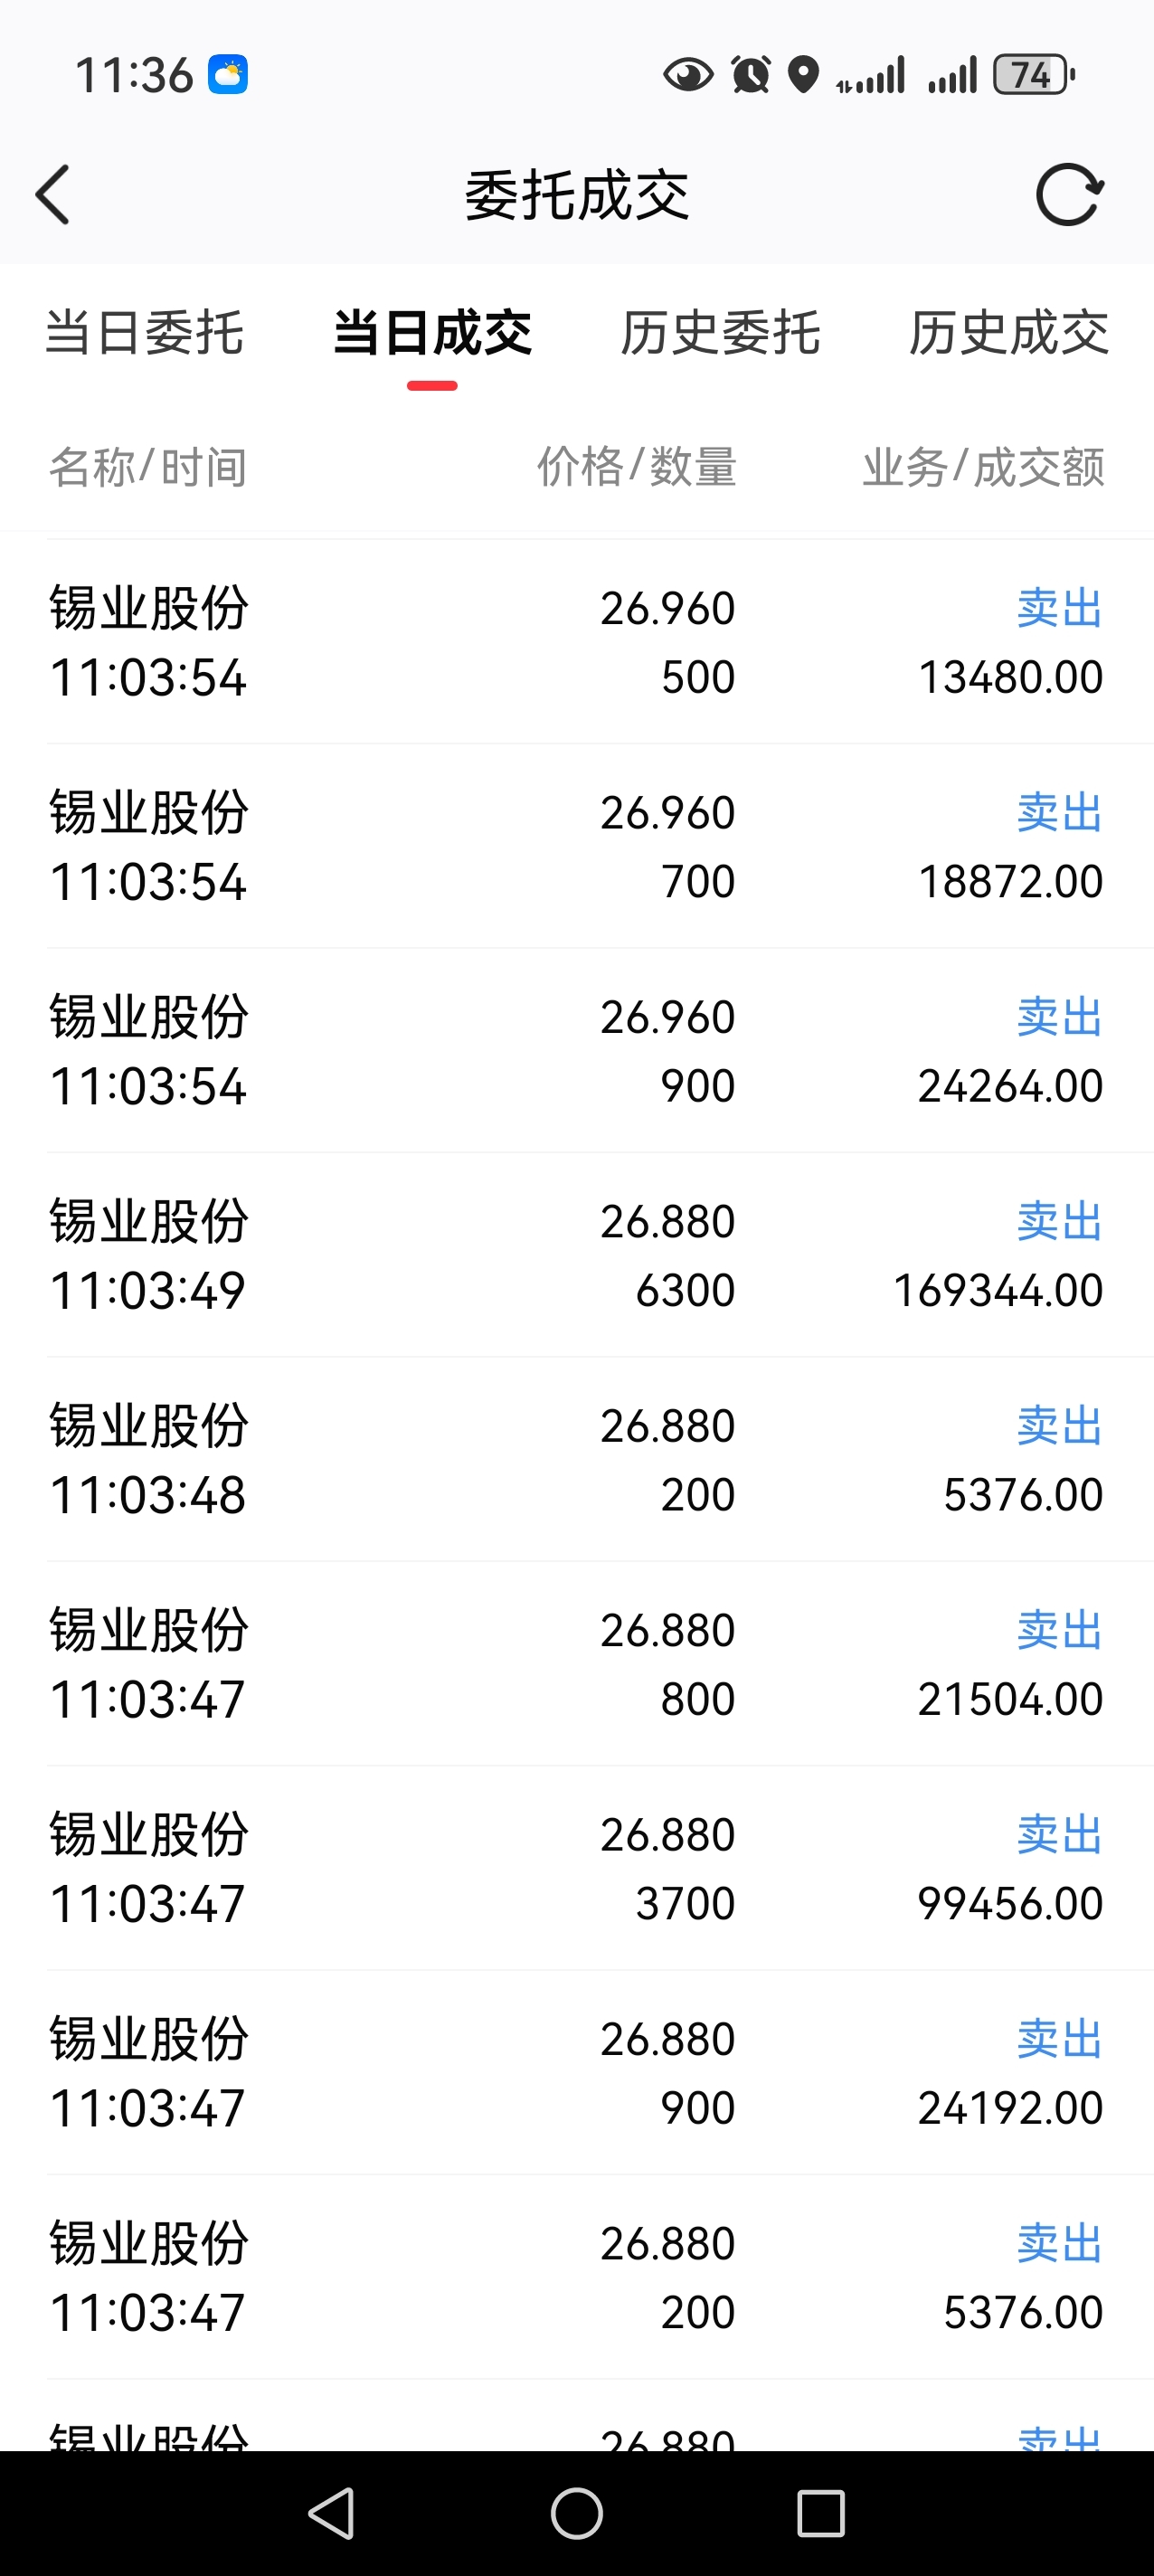
Task: Switch to 当日委托 tab
Action: 145,333
